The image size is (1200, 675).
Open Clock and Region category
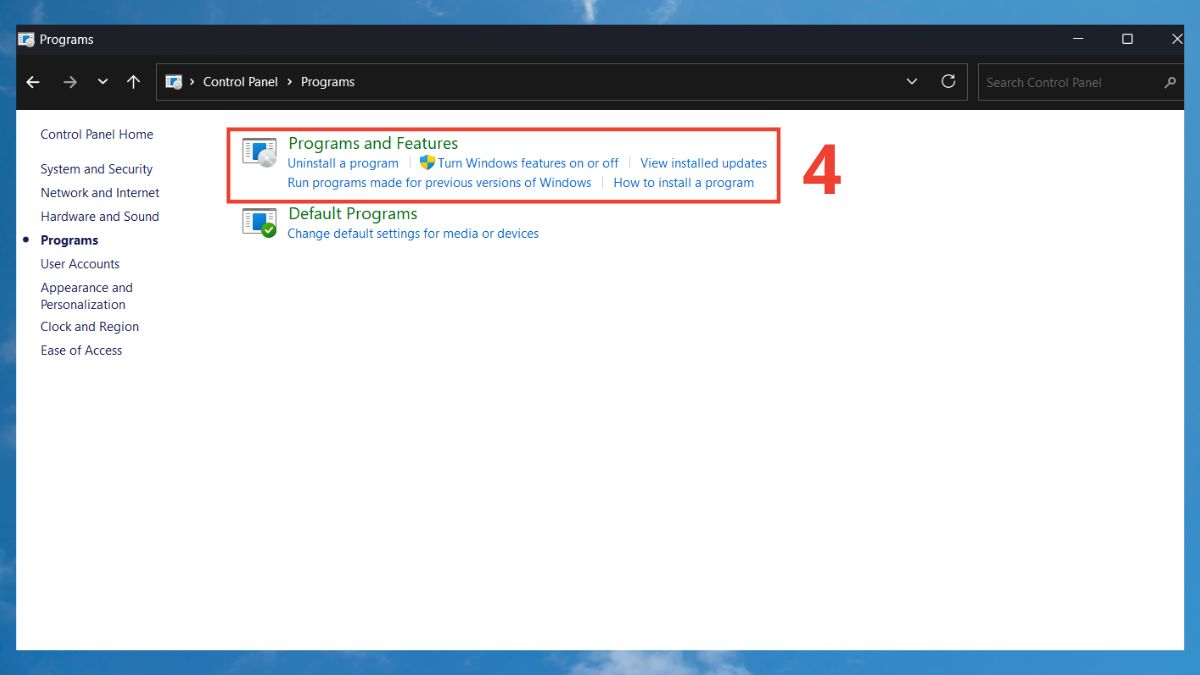point(90,327)
